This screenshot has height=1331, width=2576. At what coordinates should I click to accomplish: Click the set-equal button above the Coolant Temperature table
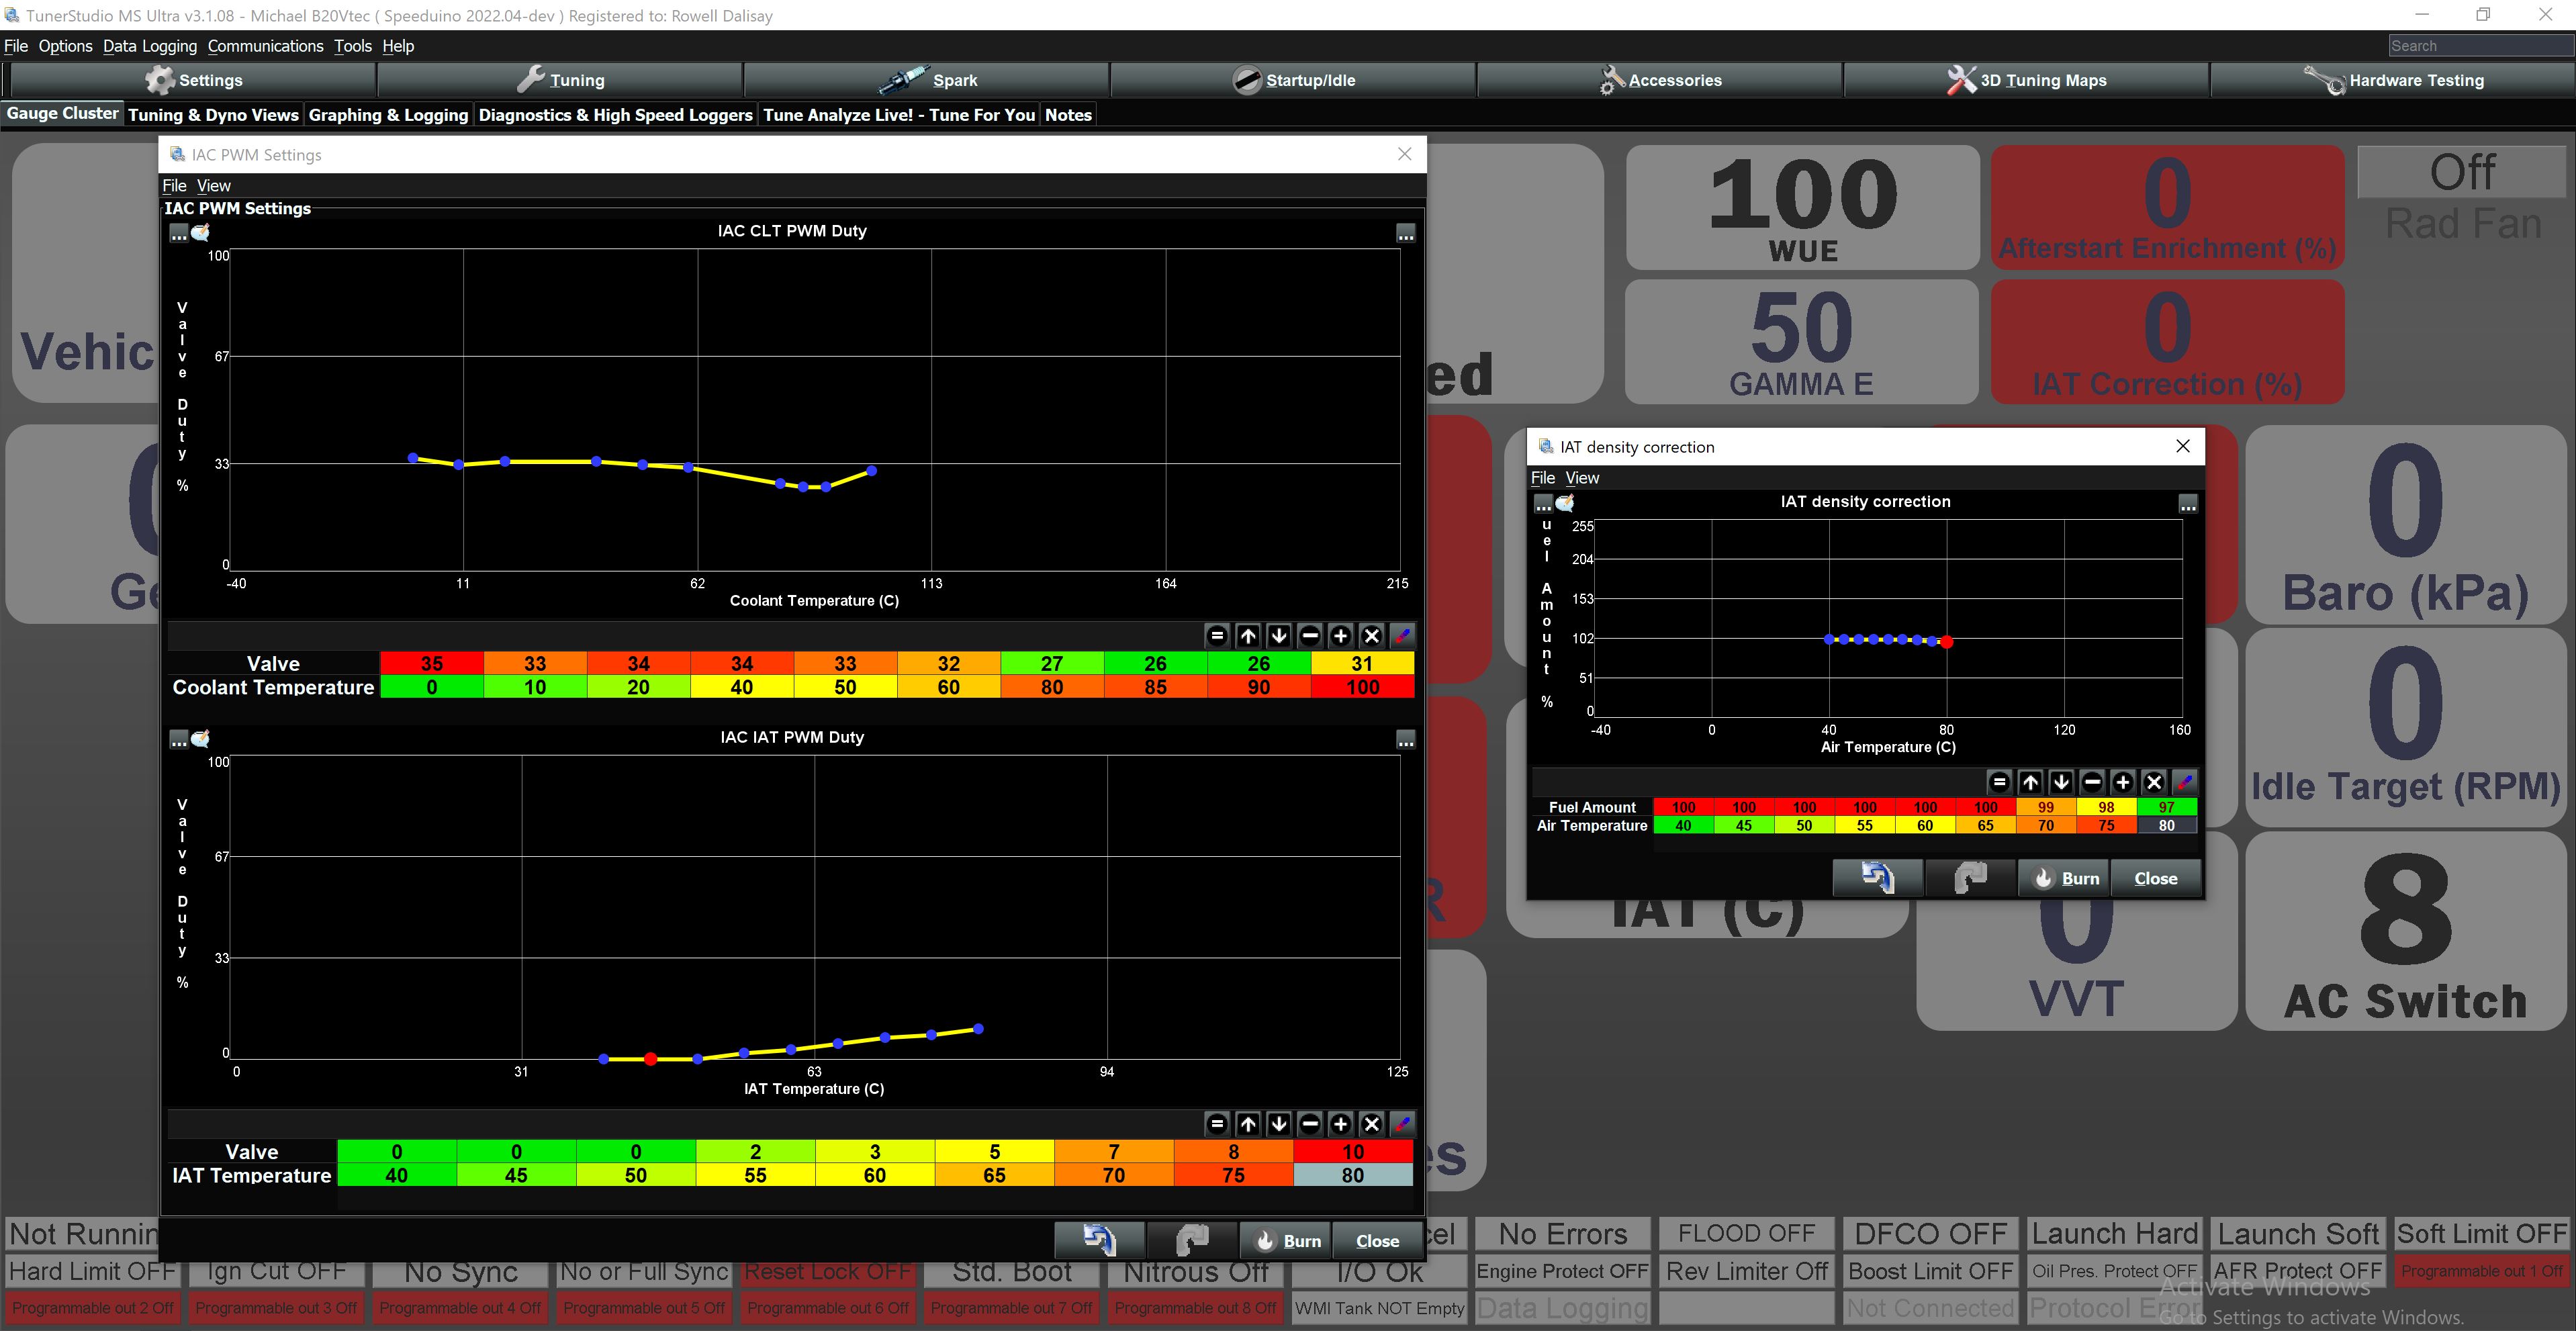coord(1217,636)
